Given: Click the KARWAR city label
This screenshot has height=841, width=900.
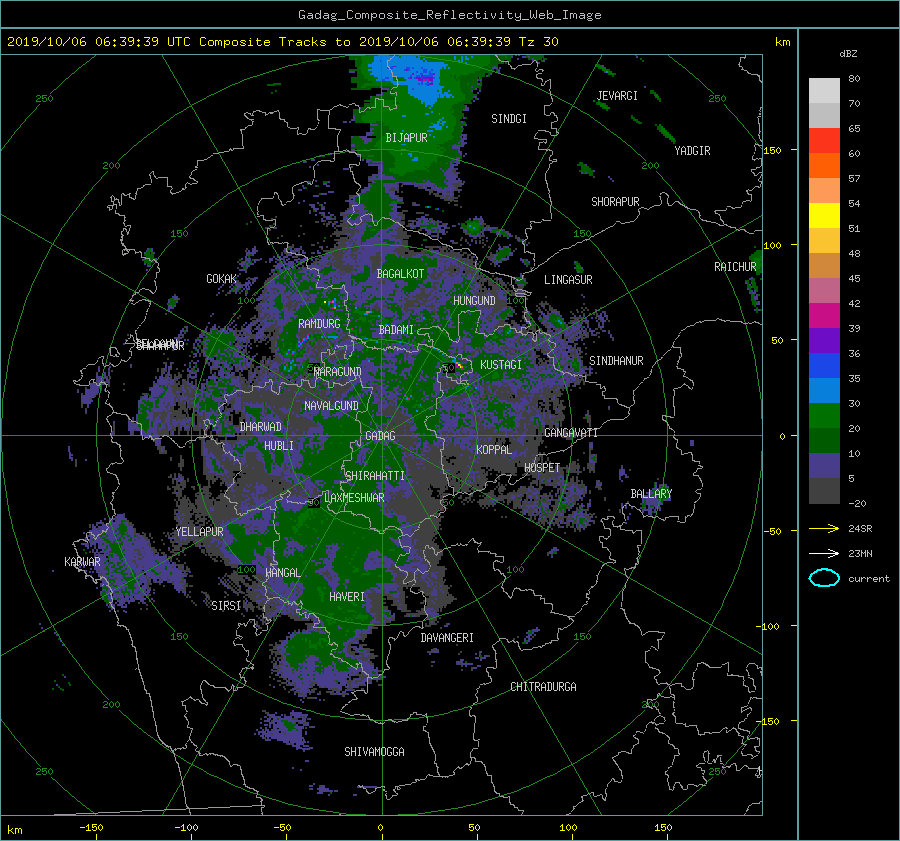Looking at the screenshot, I should click(x=82, y=561).
